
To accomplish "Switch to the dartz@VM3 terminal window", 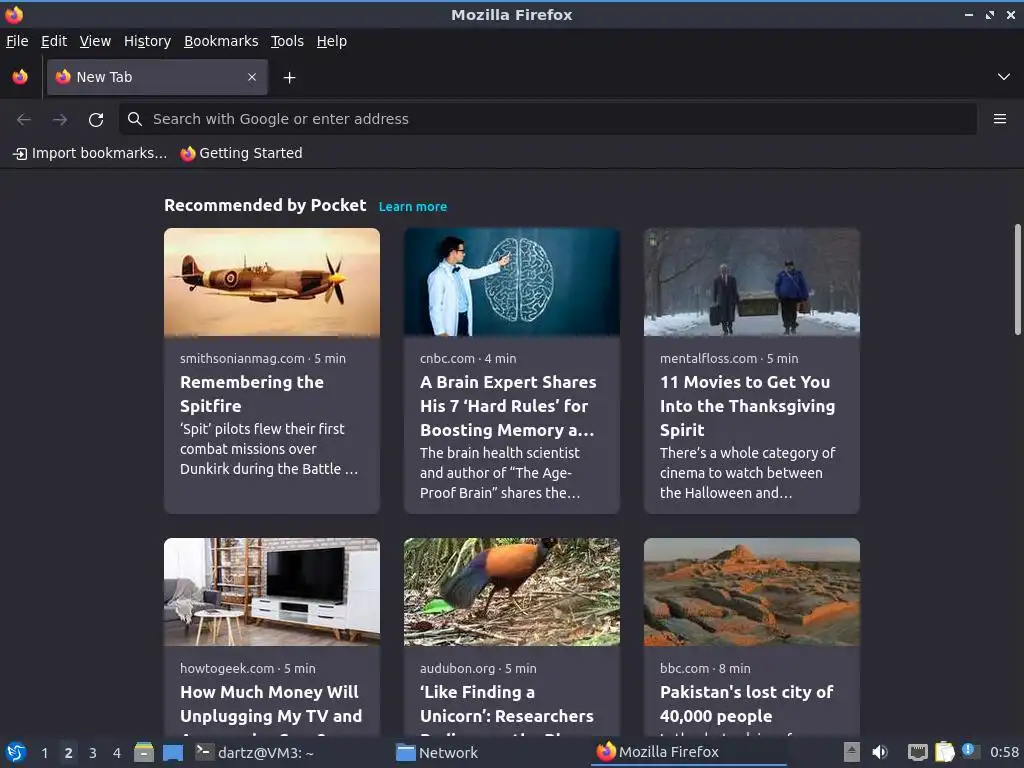I will point(255,753).
